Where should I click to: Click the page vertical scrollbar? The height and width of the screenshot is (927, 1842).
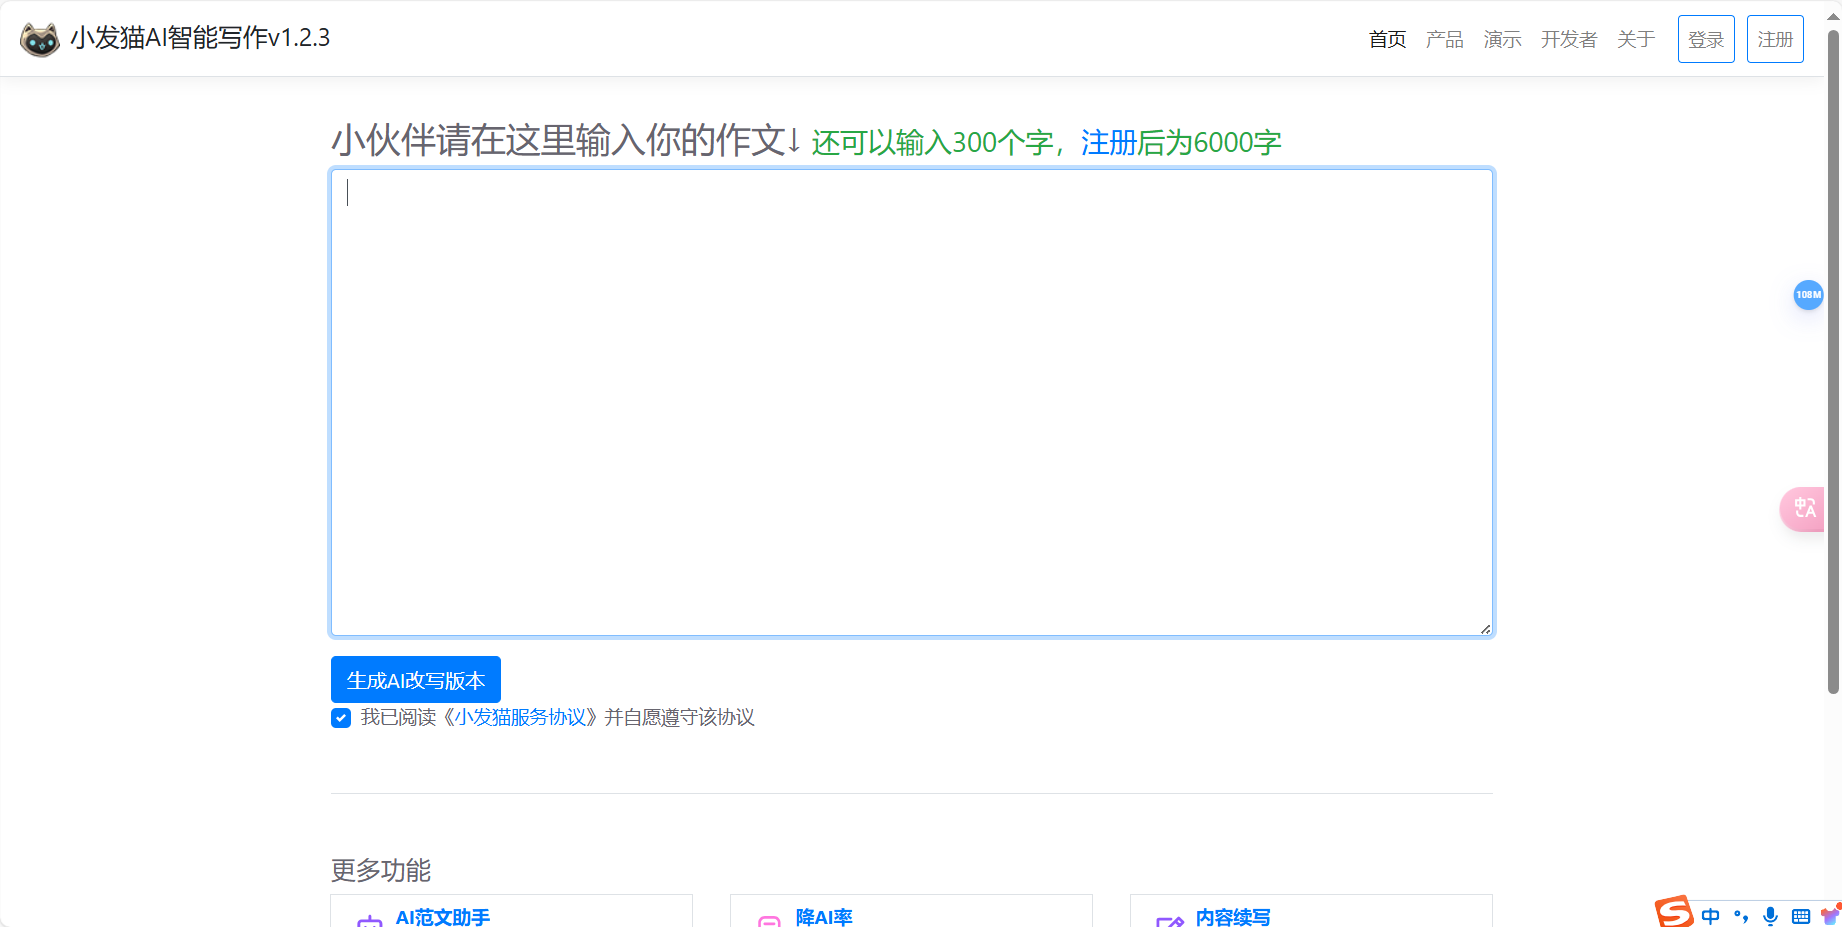(1833, 360)
